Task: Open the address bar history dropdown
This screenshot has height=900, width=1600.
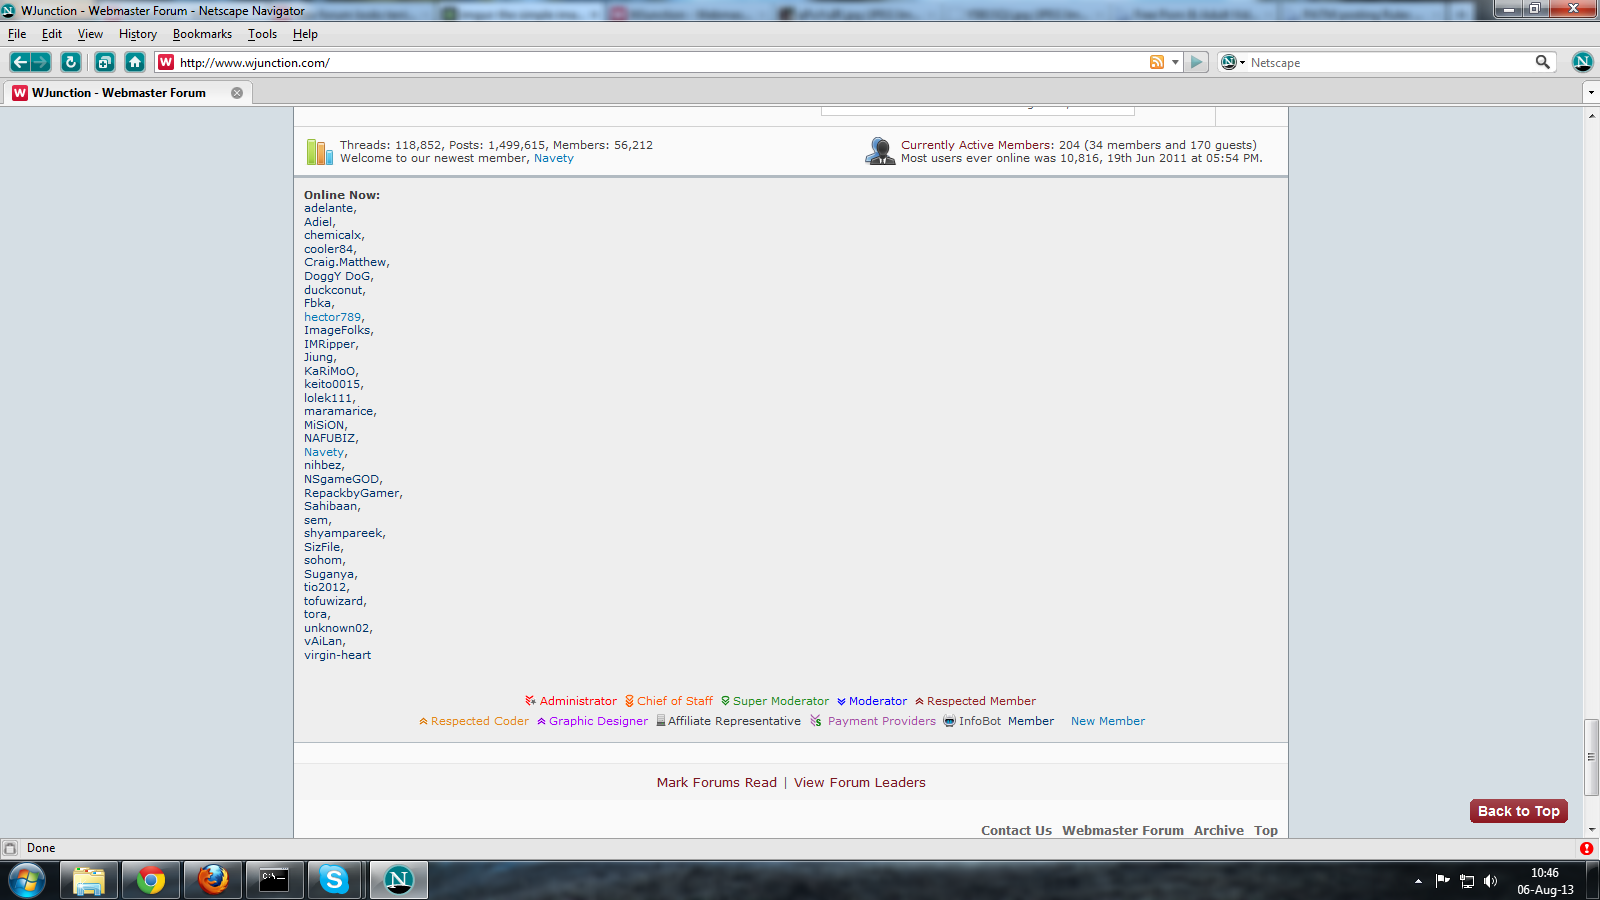Action: click(x=1175, y=62)
